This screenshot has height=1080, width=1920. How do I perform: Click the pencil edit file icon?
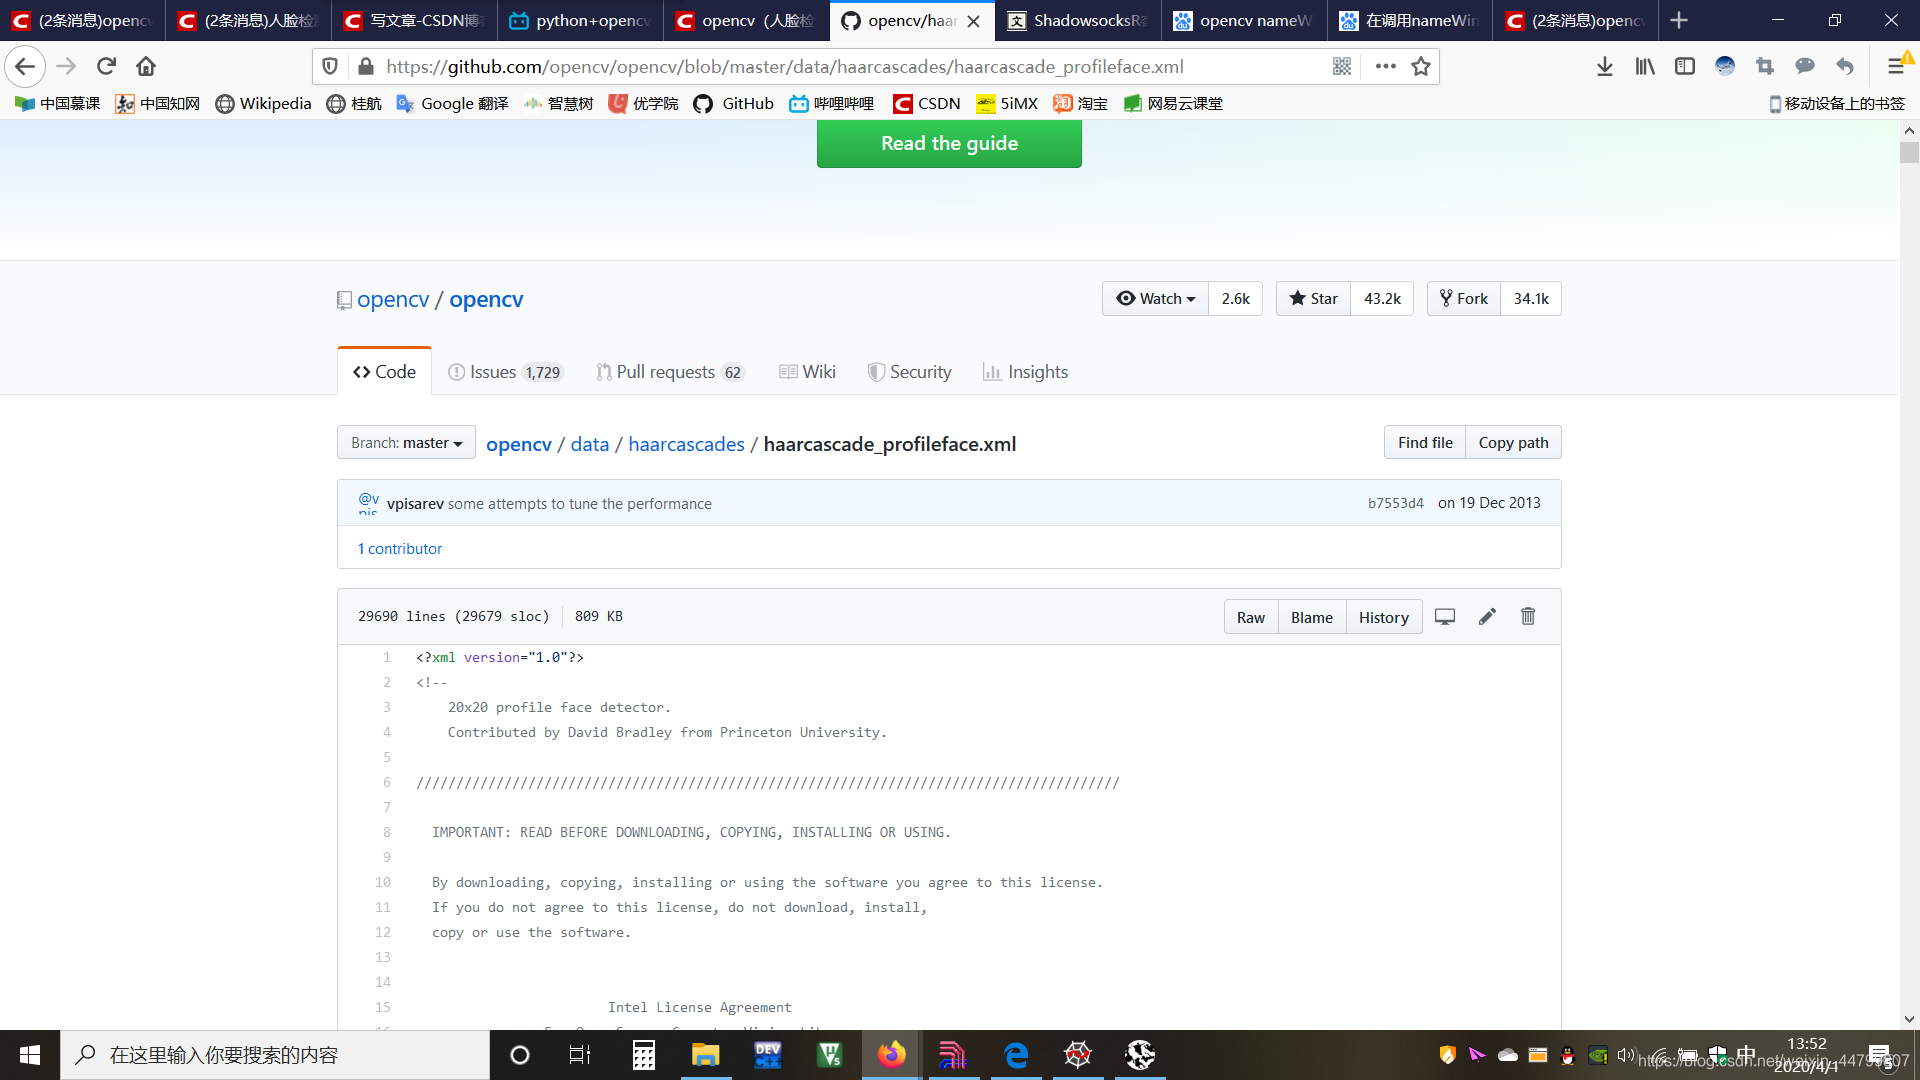point(1487,617)
